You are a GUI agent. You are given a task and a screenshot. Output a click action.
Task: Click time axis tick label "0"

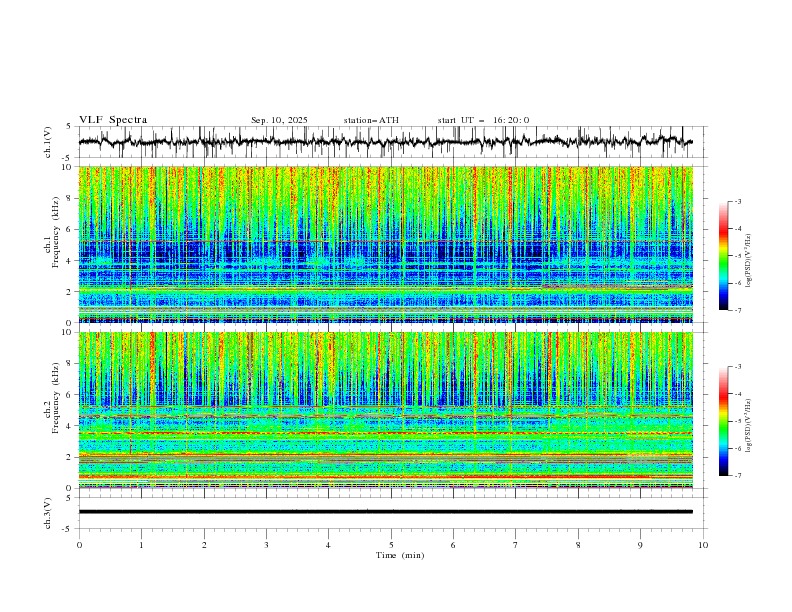(79, 545)
